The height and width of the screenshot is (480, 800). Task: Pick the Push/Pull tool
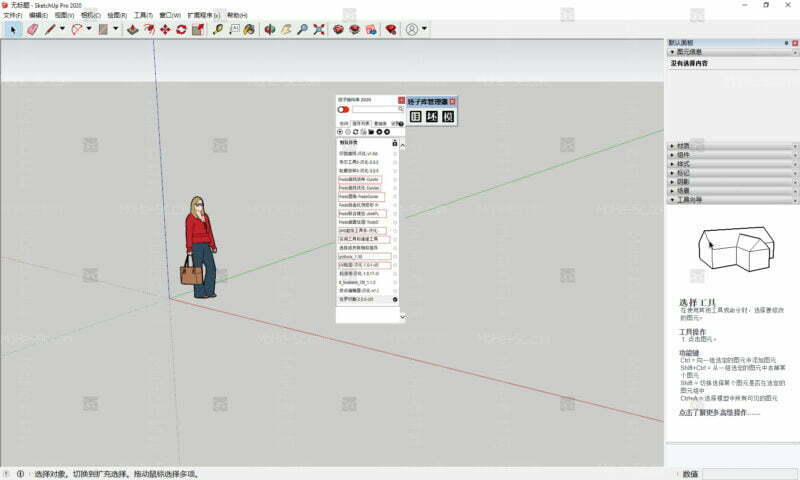(132, 29)
